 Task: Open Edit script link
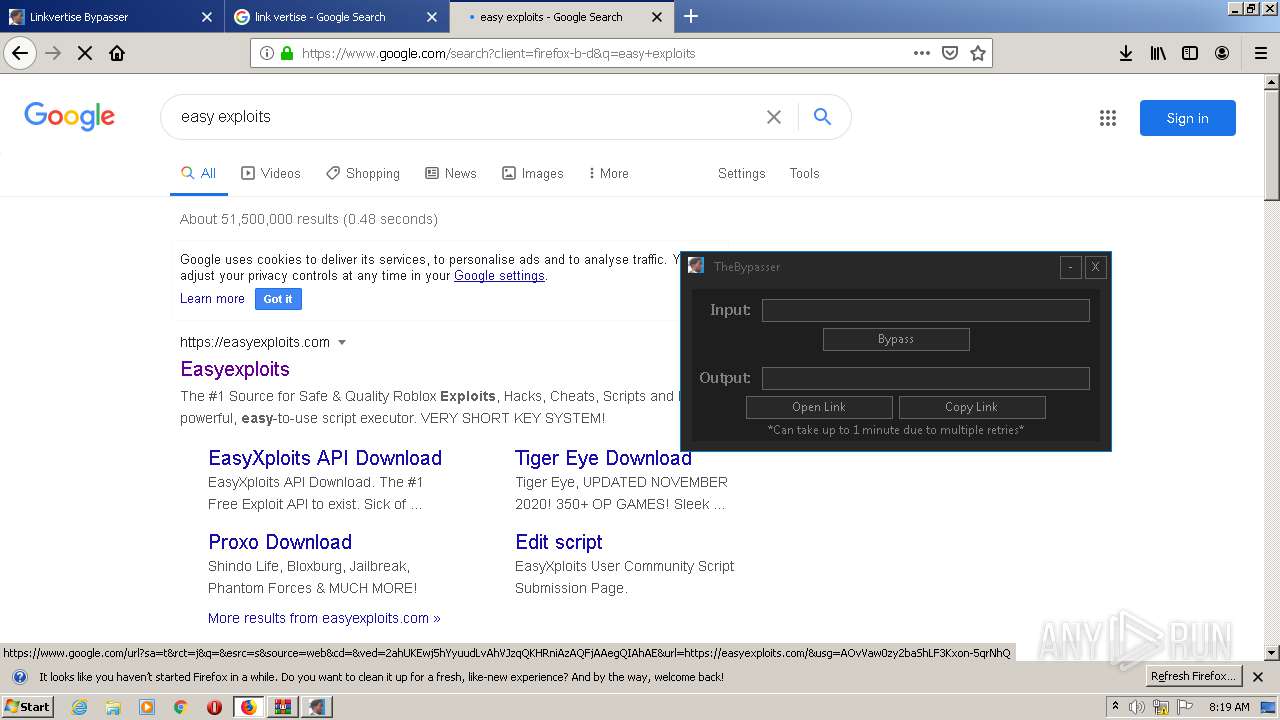pos(559,542)
